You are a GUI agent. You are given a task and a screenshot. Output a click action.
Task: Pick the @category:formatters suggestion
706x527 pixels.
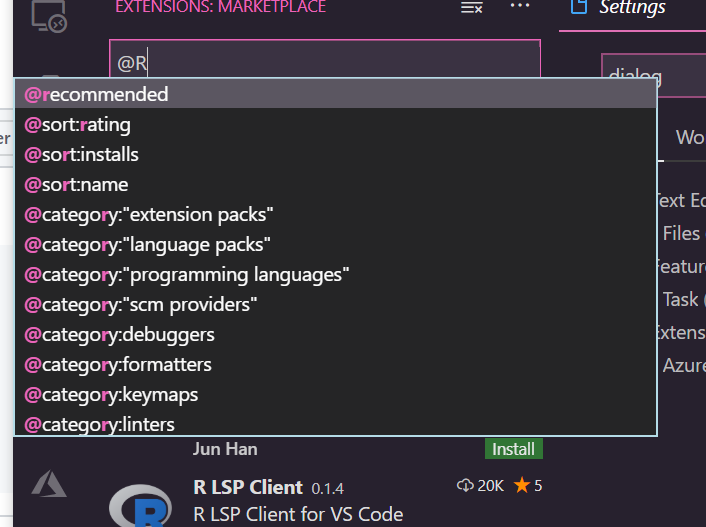pos(335,364)
